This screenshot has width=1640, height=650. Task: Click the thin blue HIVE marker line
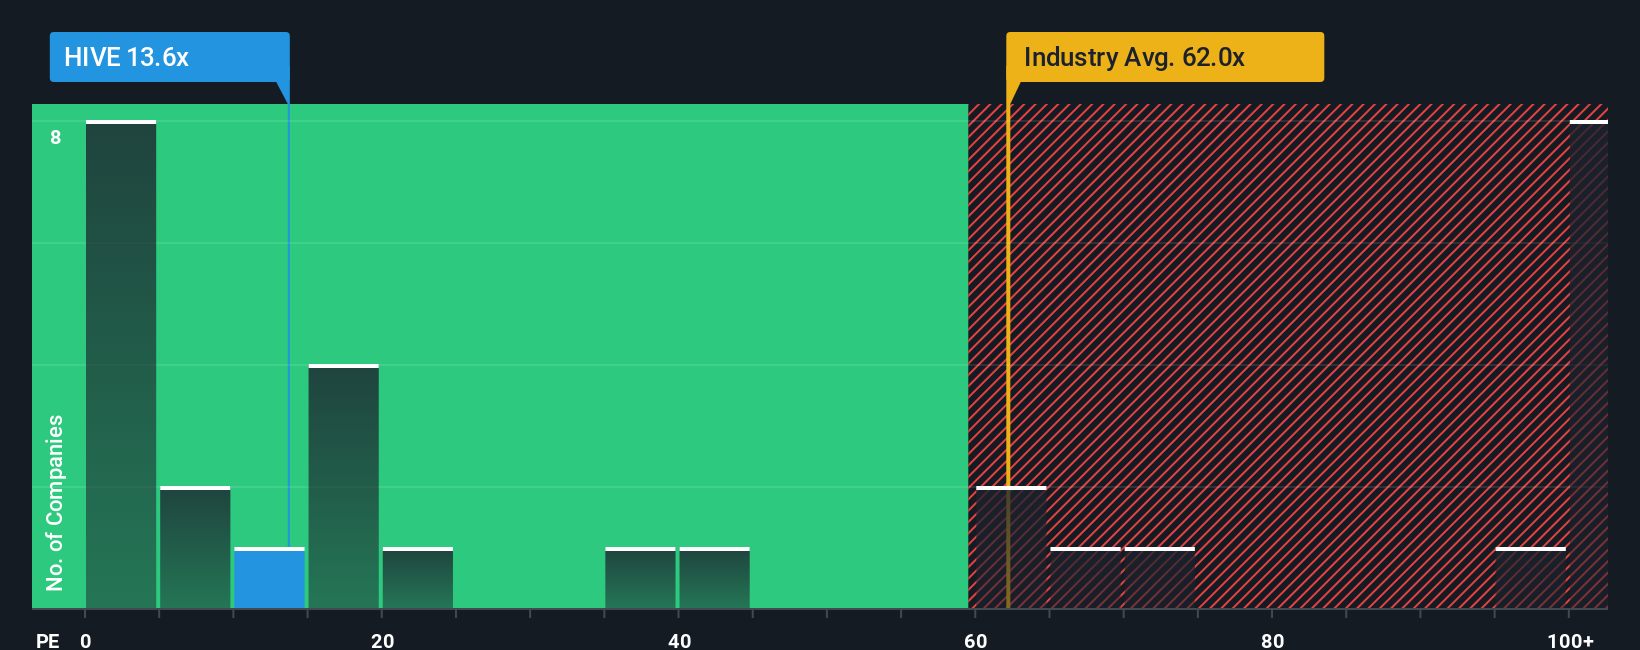(289, 326)
